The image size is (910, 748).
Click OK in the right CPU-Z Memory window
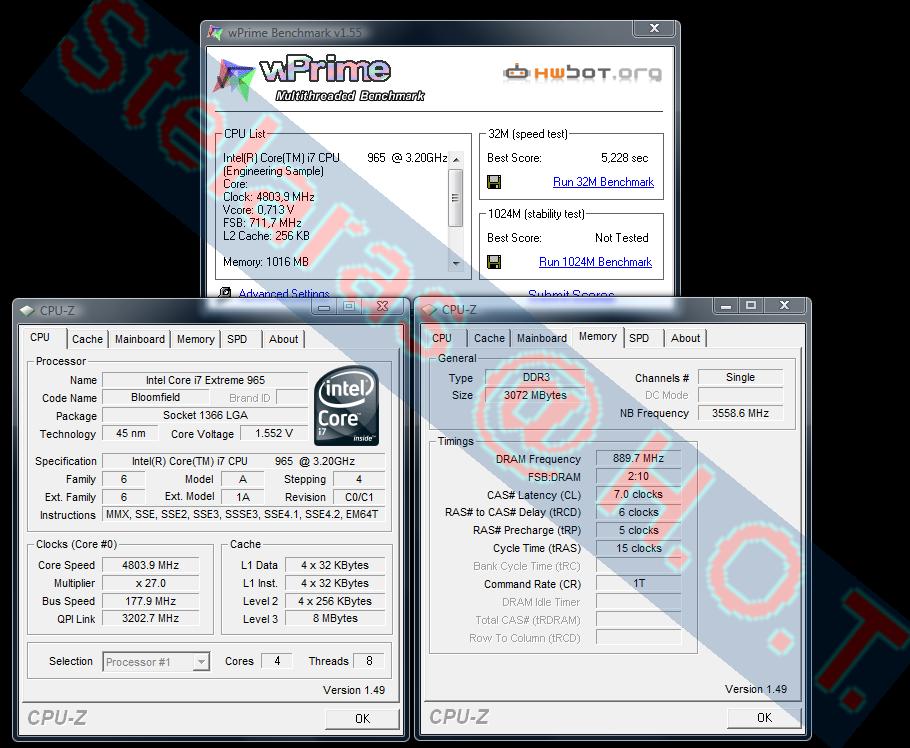click(x=764, y=718)
